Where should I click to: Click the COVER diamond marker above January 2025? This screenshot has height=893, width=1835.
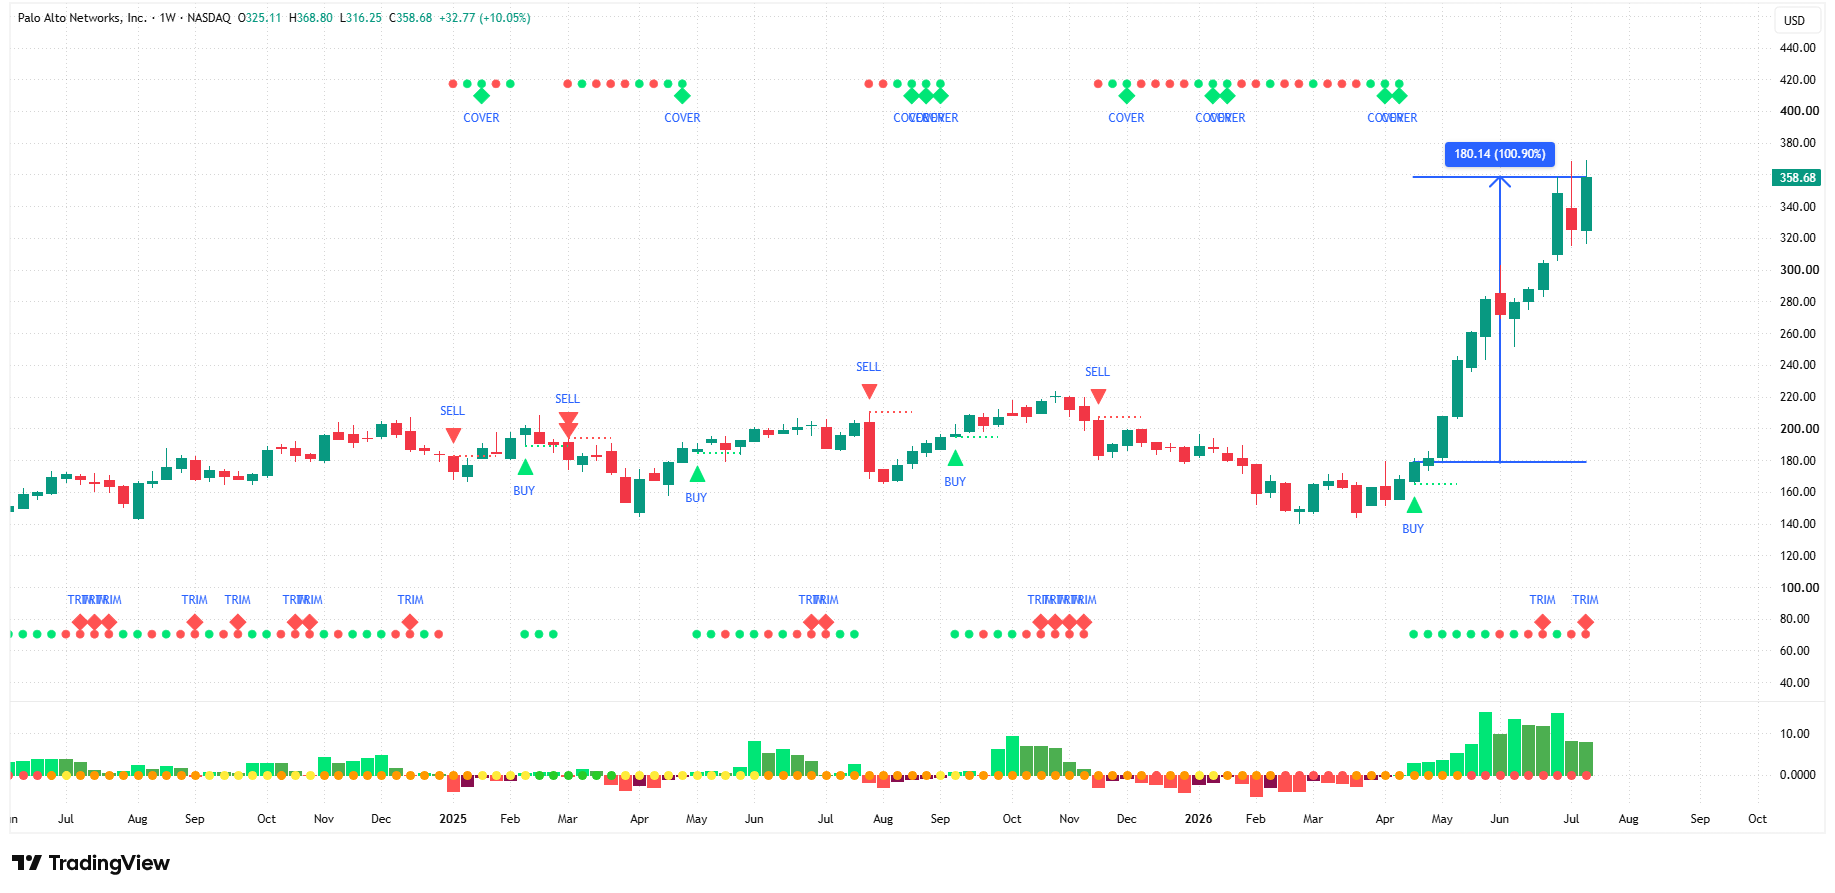(481, 96)
